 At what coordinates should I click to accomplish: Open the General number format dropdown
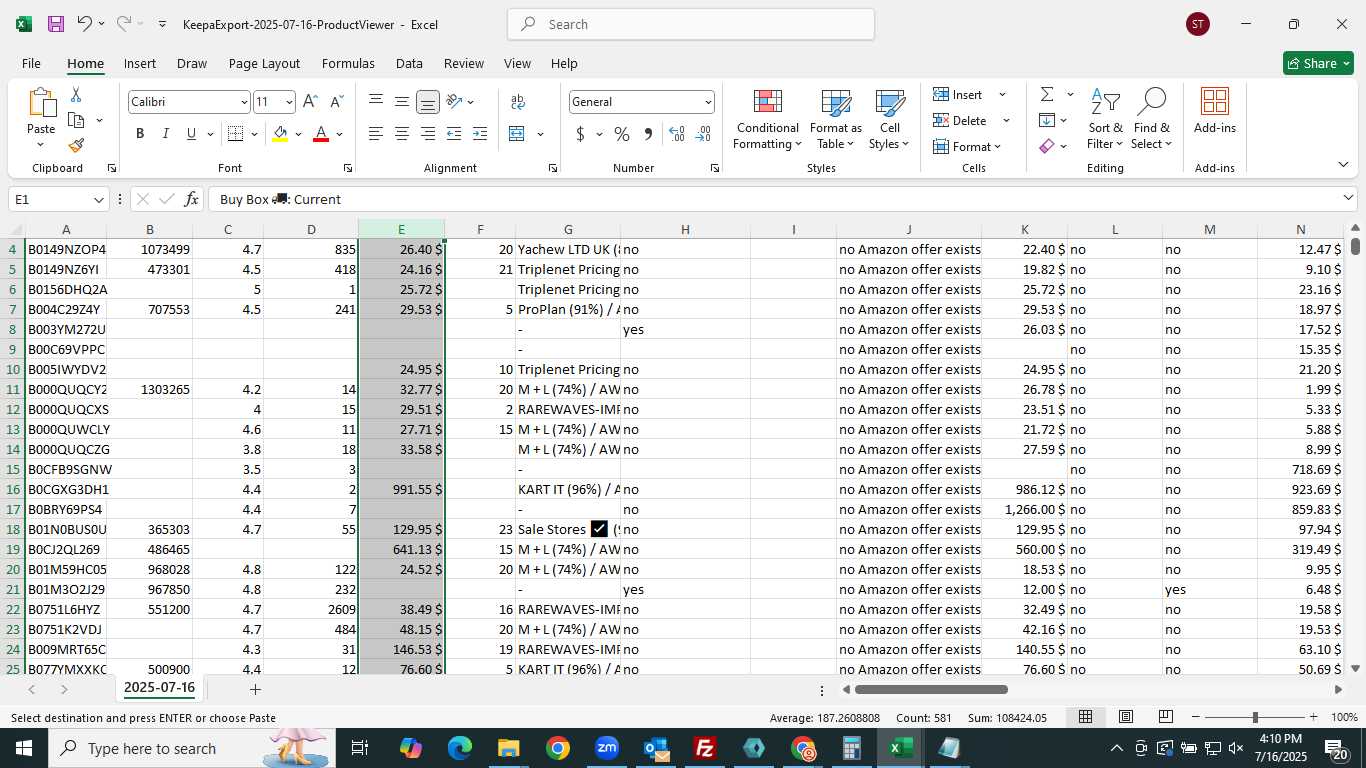[708, 102]
